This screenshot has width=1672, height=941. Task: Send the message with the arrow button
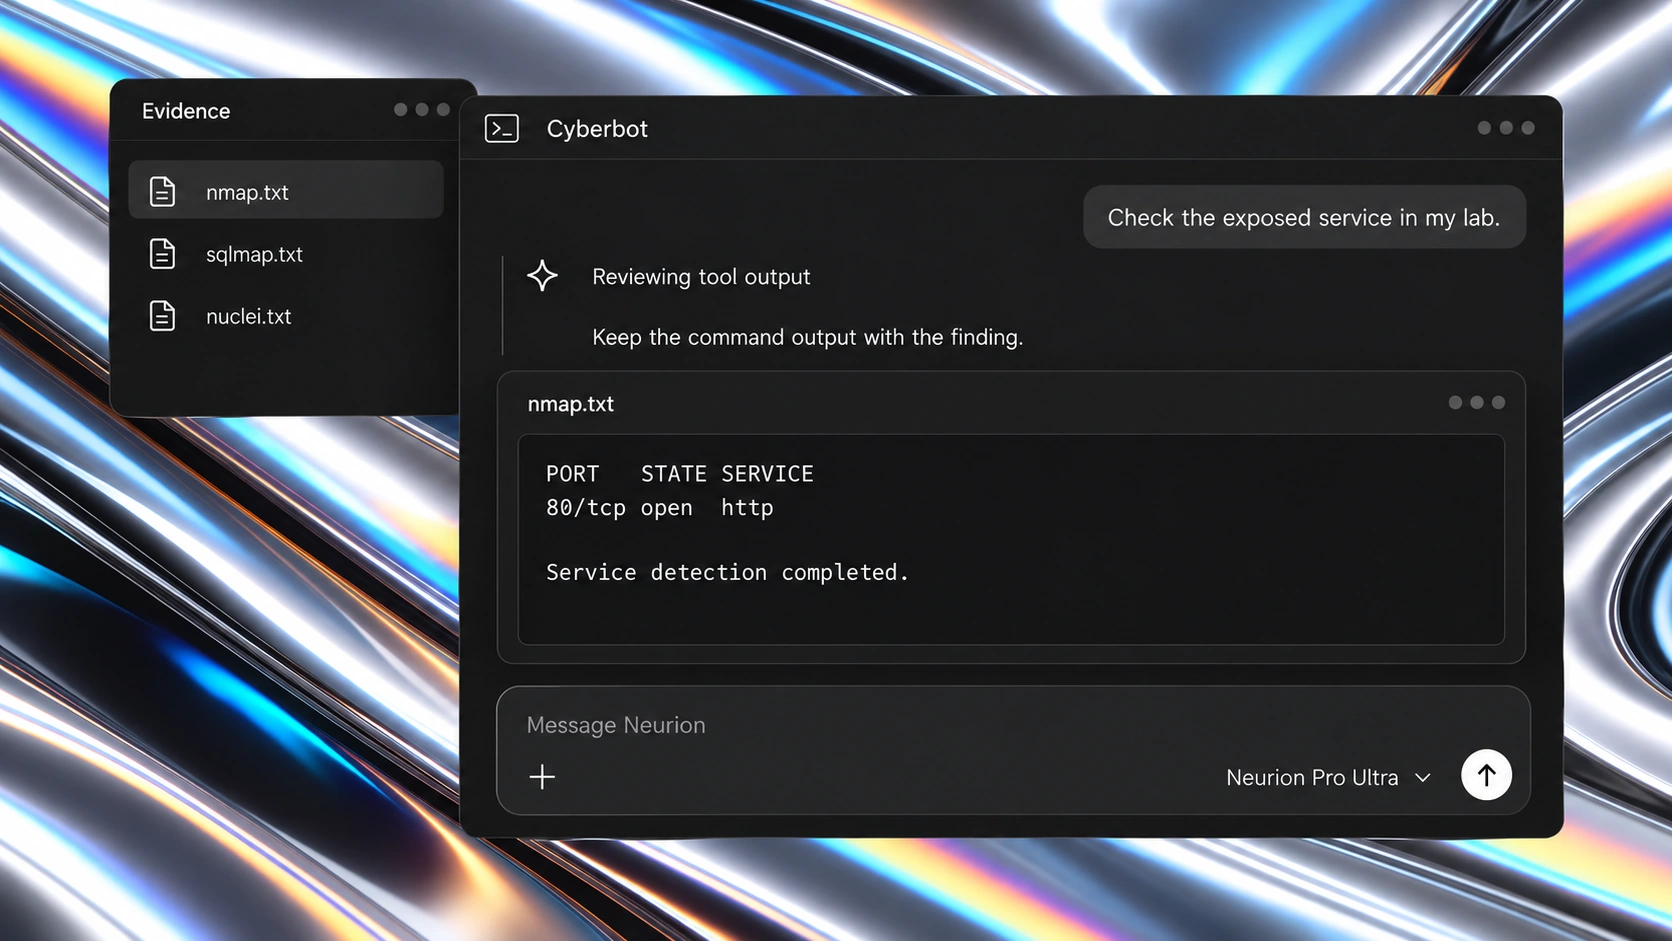1486,775
